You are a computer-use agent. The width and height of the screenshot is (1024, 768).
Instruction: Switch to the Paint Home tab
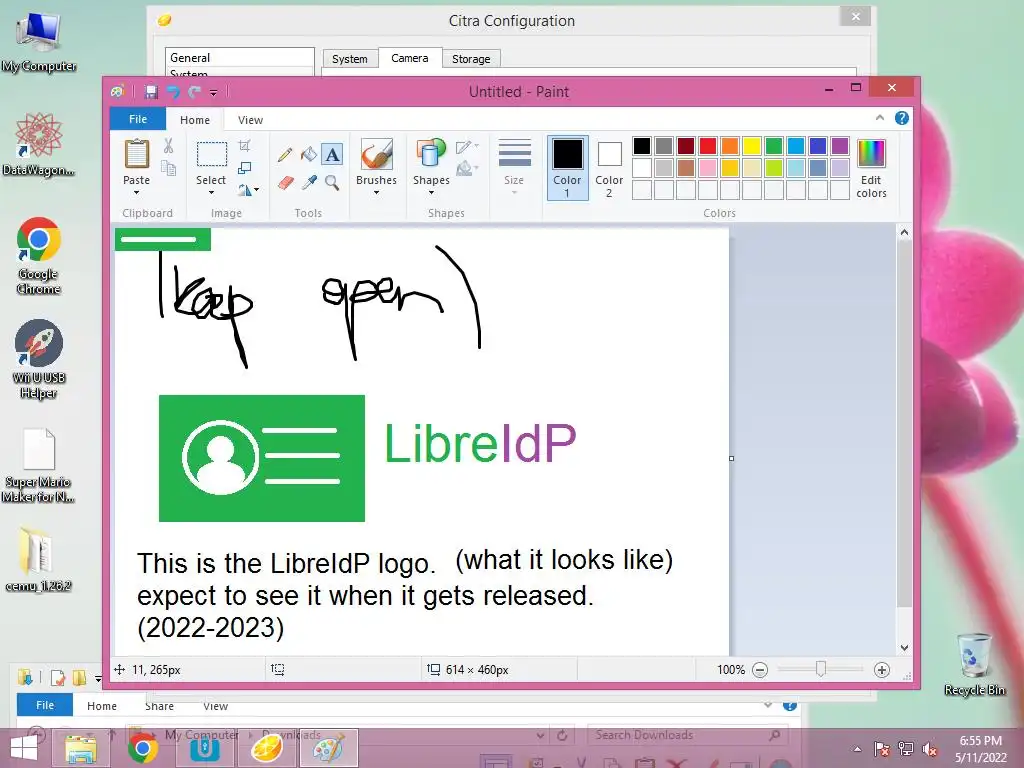click(x=195, y=120)
